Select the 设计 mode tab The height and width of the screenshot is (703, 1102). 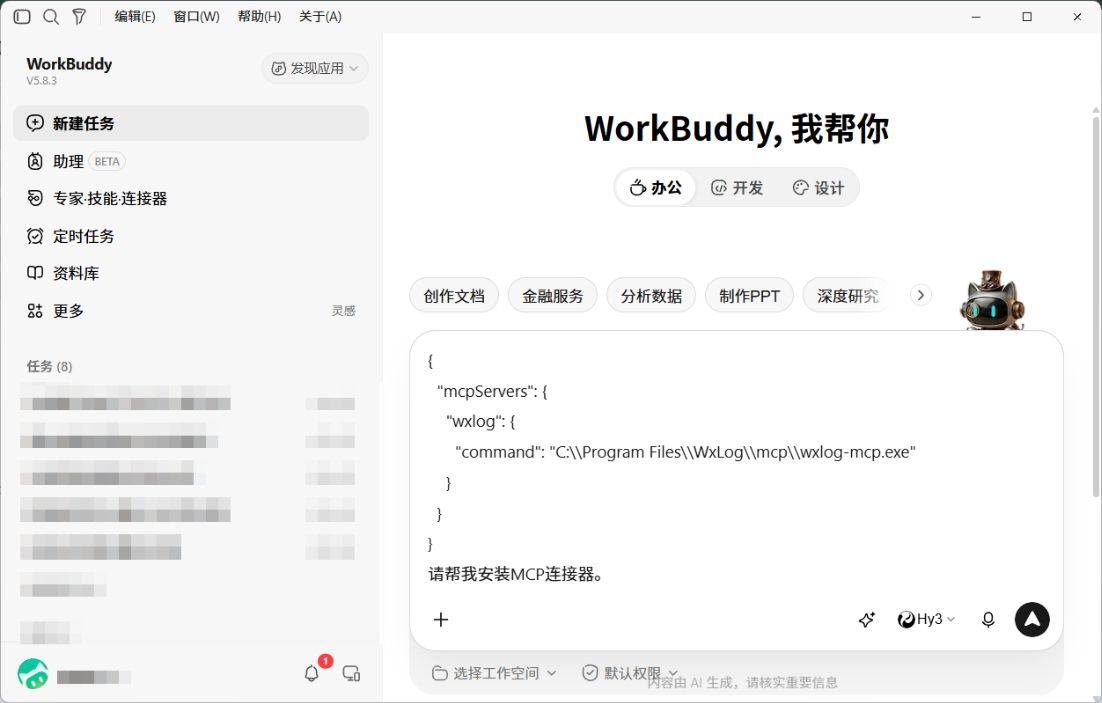(819, 188)
